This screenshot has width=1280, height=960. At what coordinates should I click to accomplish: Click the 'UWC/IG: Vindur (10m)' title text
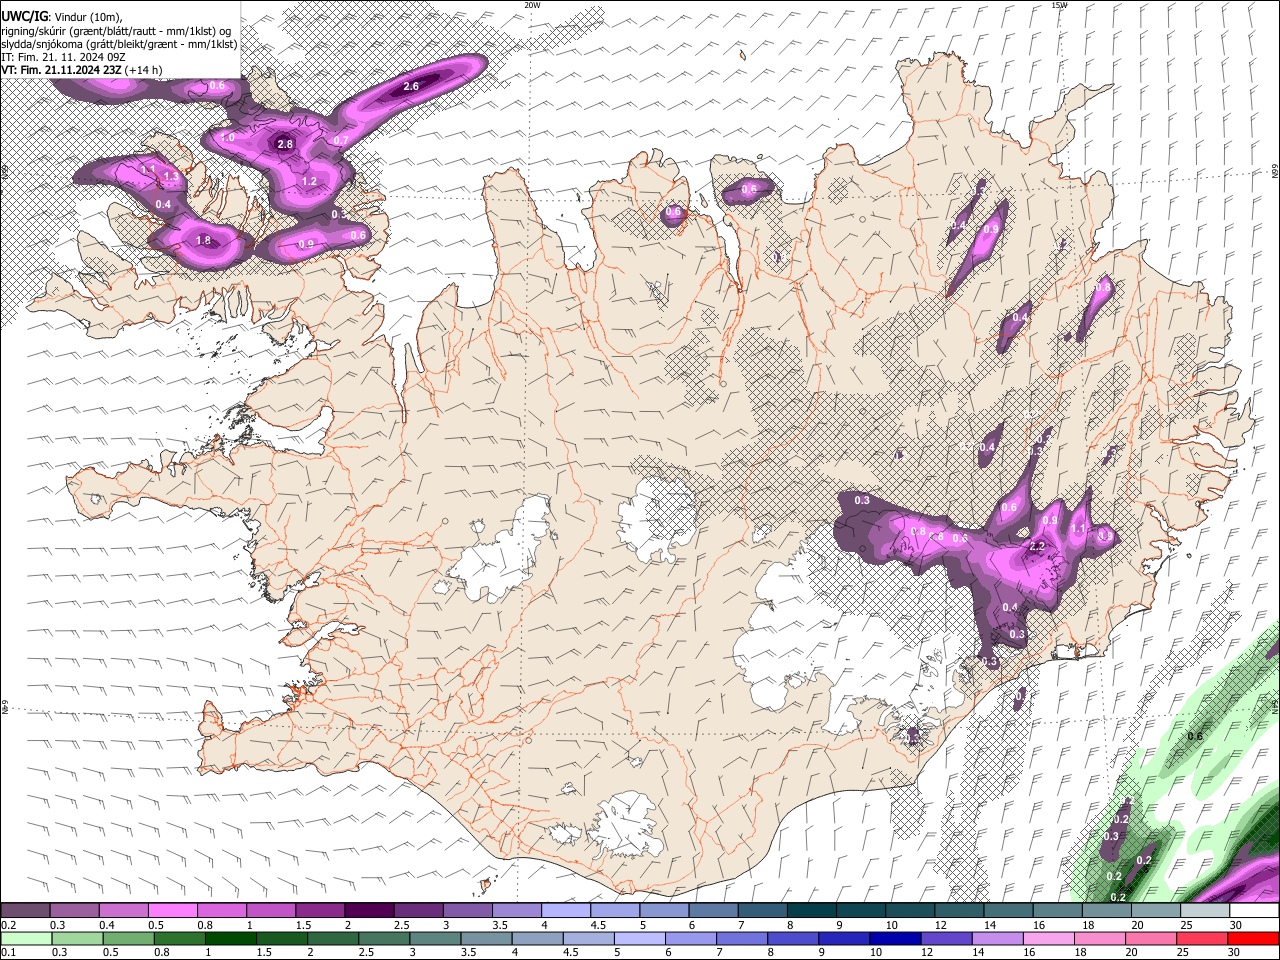pyautogui.click(x=62, y=17)
